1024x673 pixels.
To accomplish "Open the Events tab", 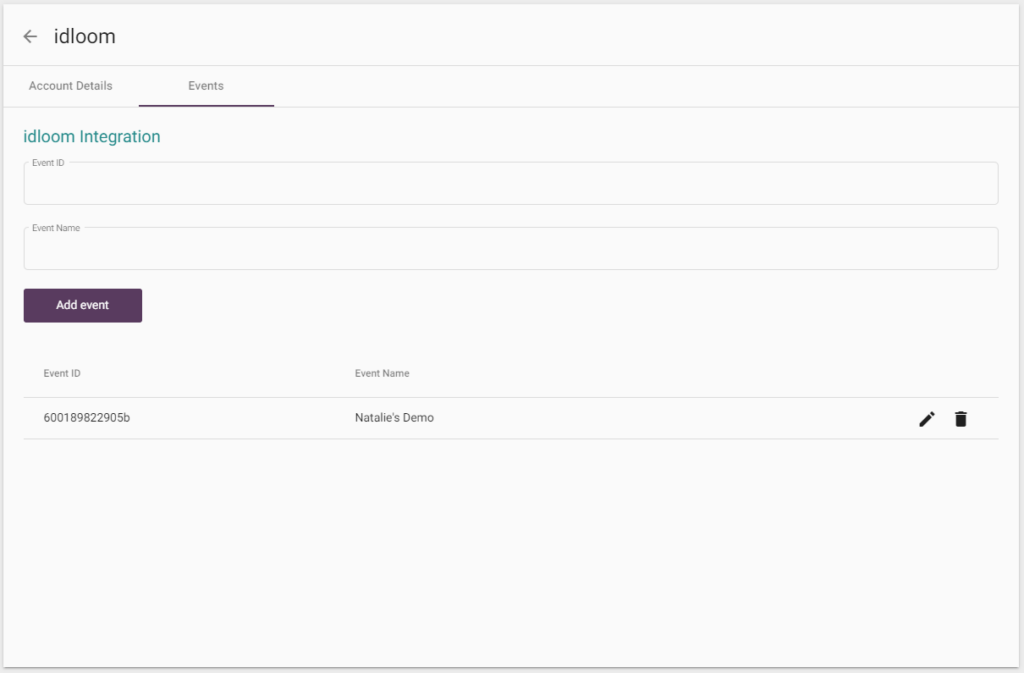I will tap(206, 86).
